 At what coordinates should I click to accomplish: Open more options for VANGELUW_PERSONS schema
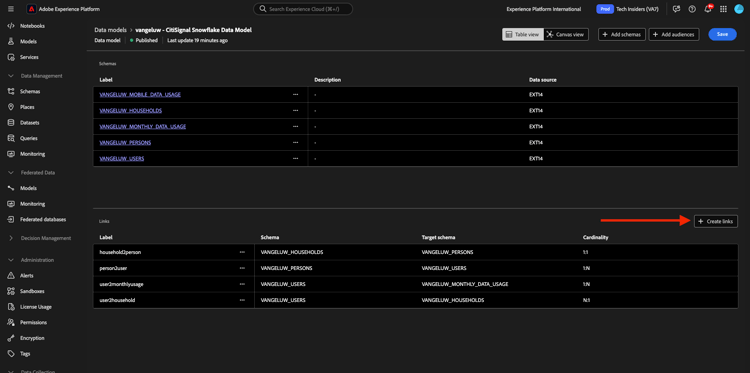[296, 143]
